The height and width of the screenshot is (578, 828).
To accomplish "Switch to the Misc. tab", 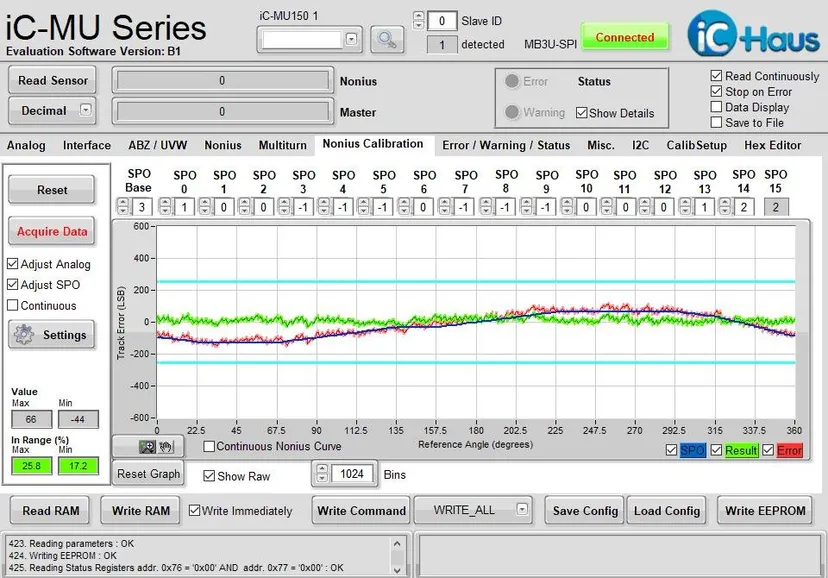I will [600, 145].
